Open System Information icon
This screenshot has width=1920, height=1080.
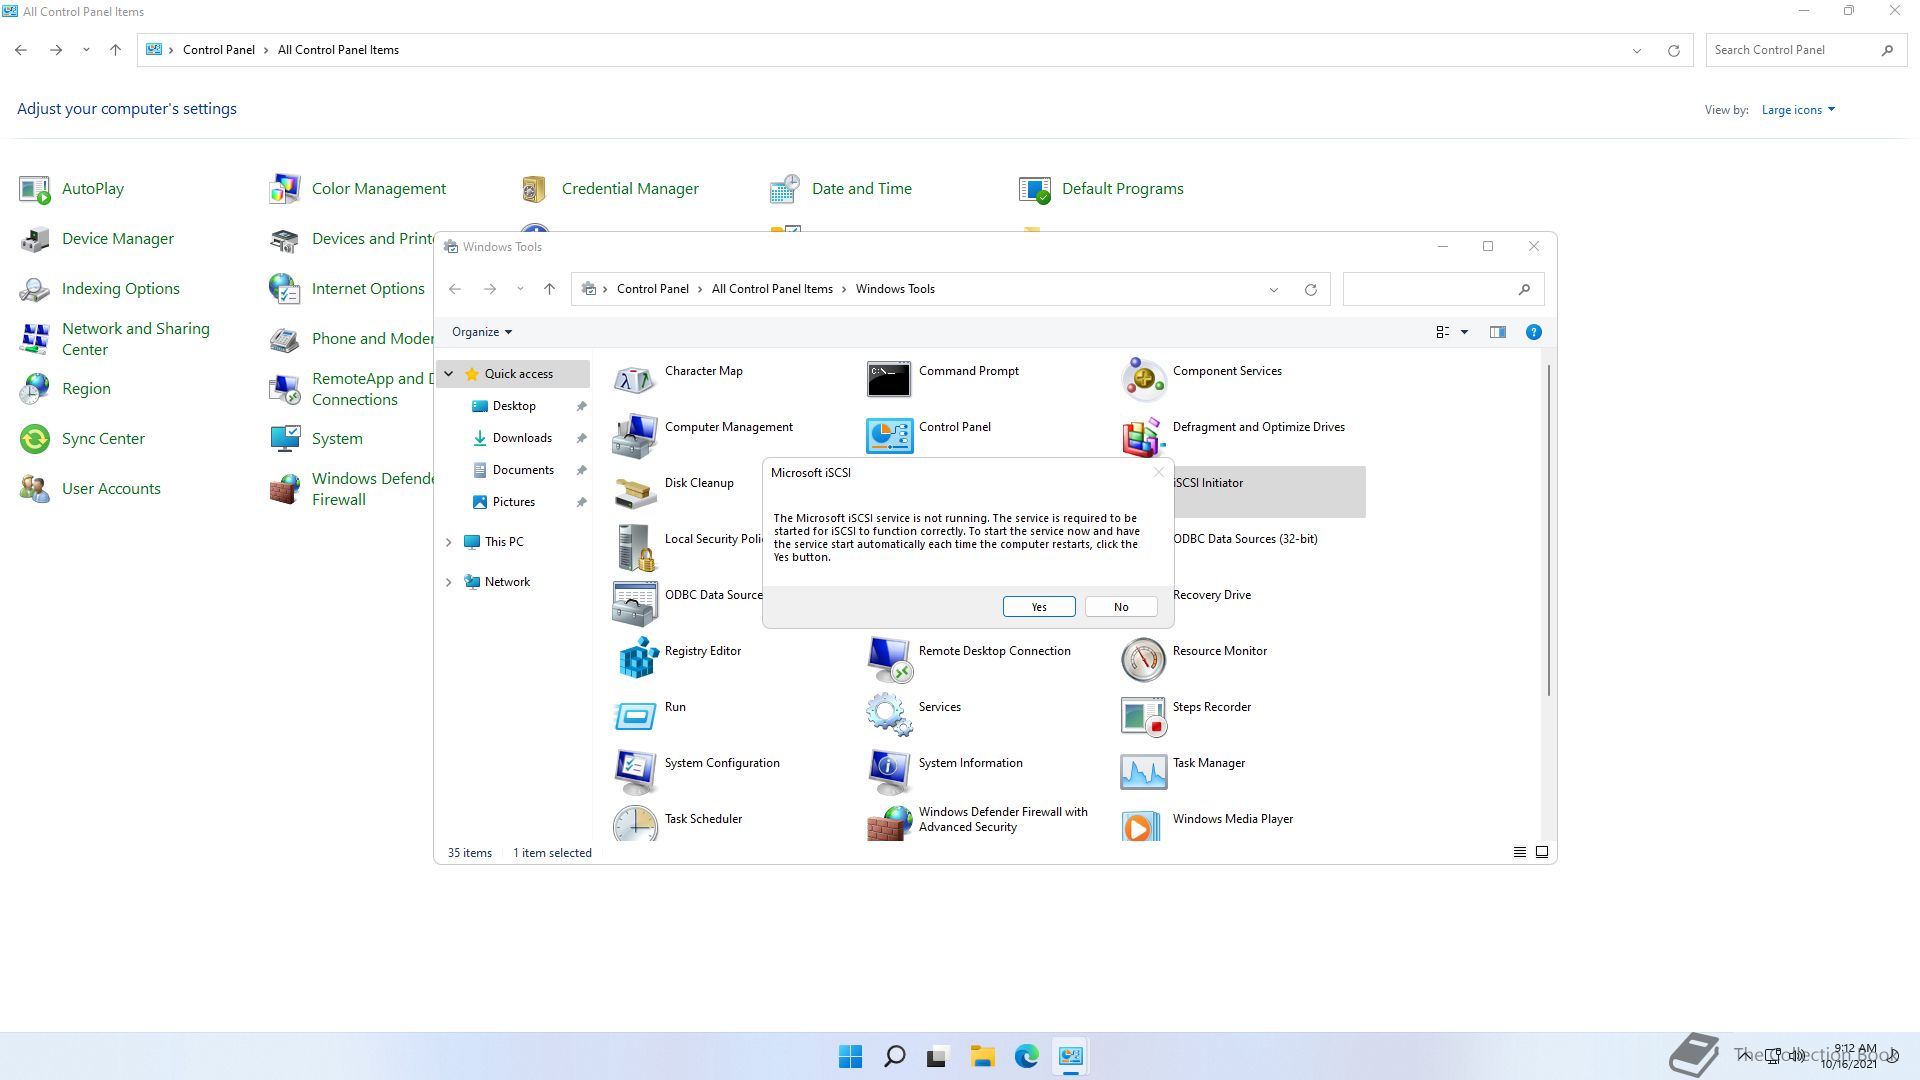coord(889,772)
